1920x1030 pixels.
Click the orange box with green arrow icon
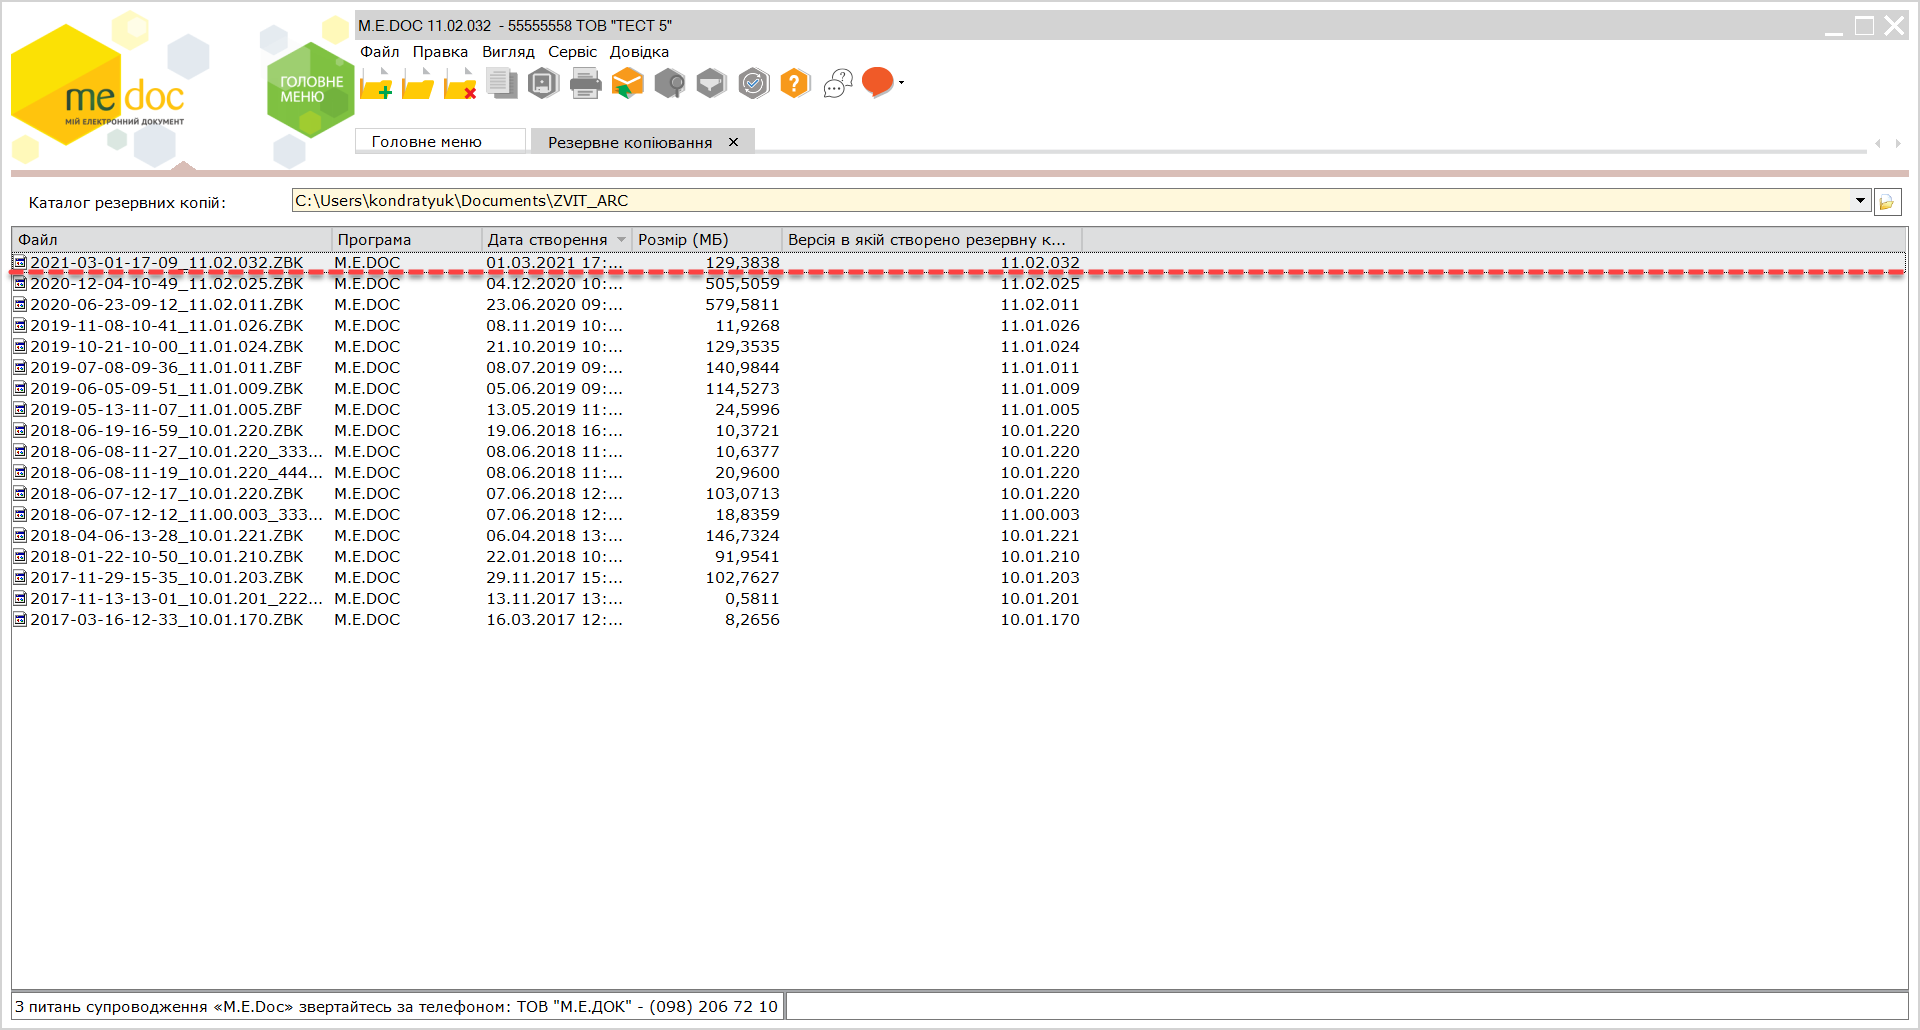coord(627,84)
